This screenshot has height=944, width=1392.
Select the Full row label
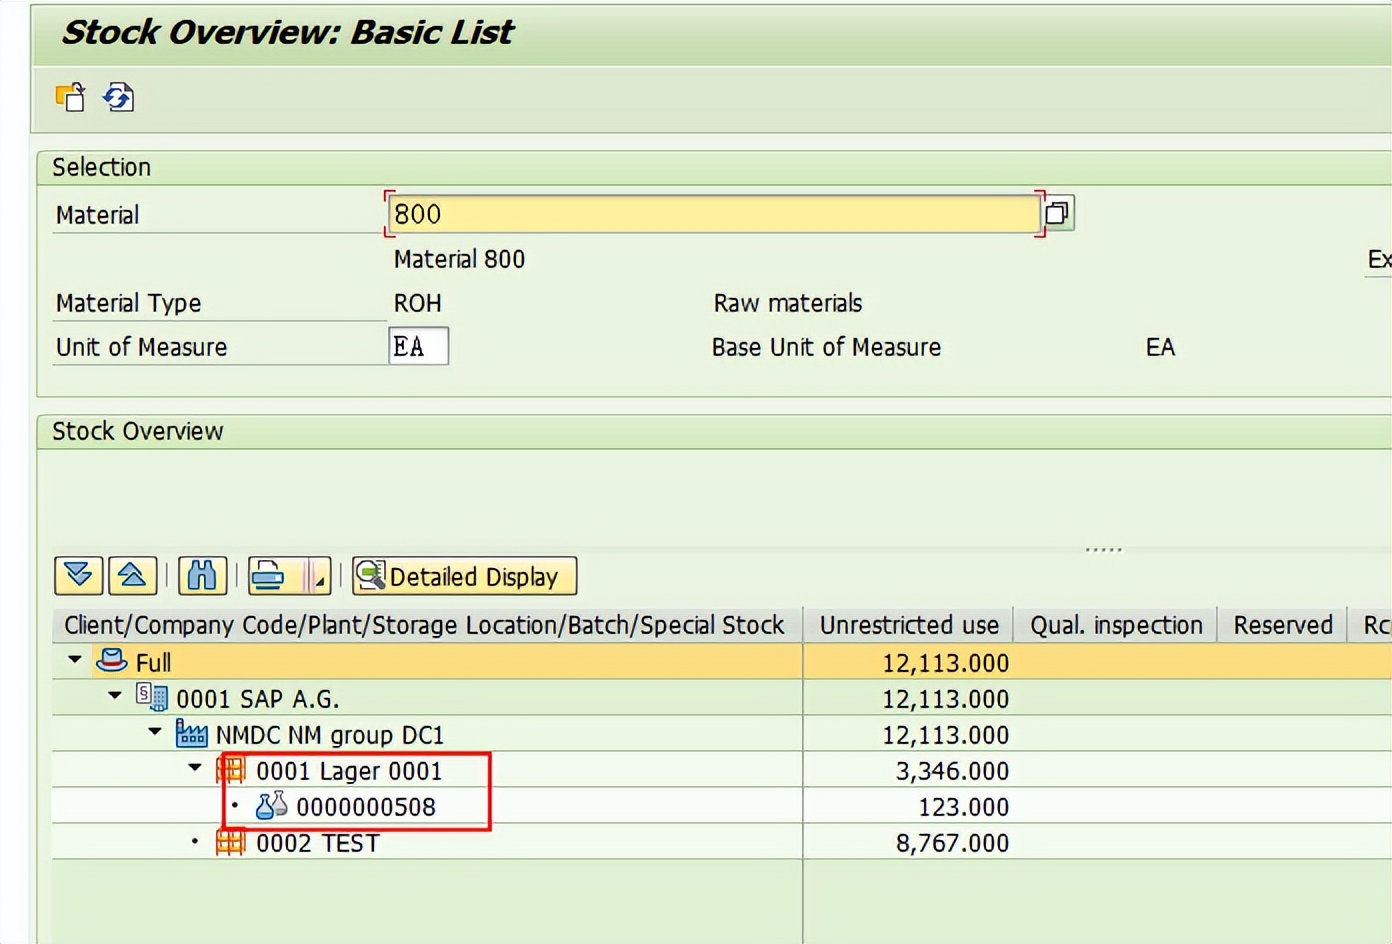click(153, 663)
